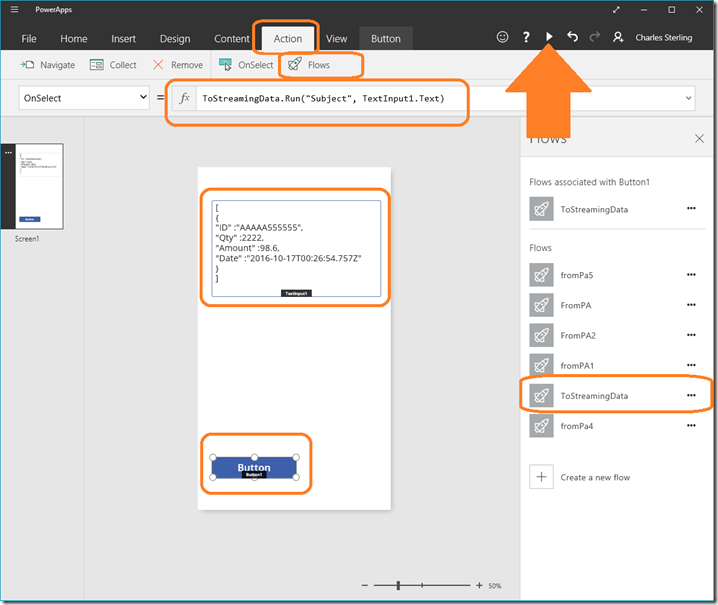Close the Flows panel
The width and height of the screenshot is (718, 605).
coord(699,139)
